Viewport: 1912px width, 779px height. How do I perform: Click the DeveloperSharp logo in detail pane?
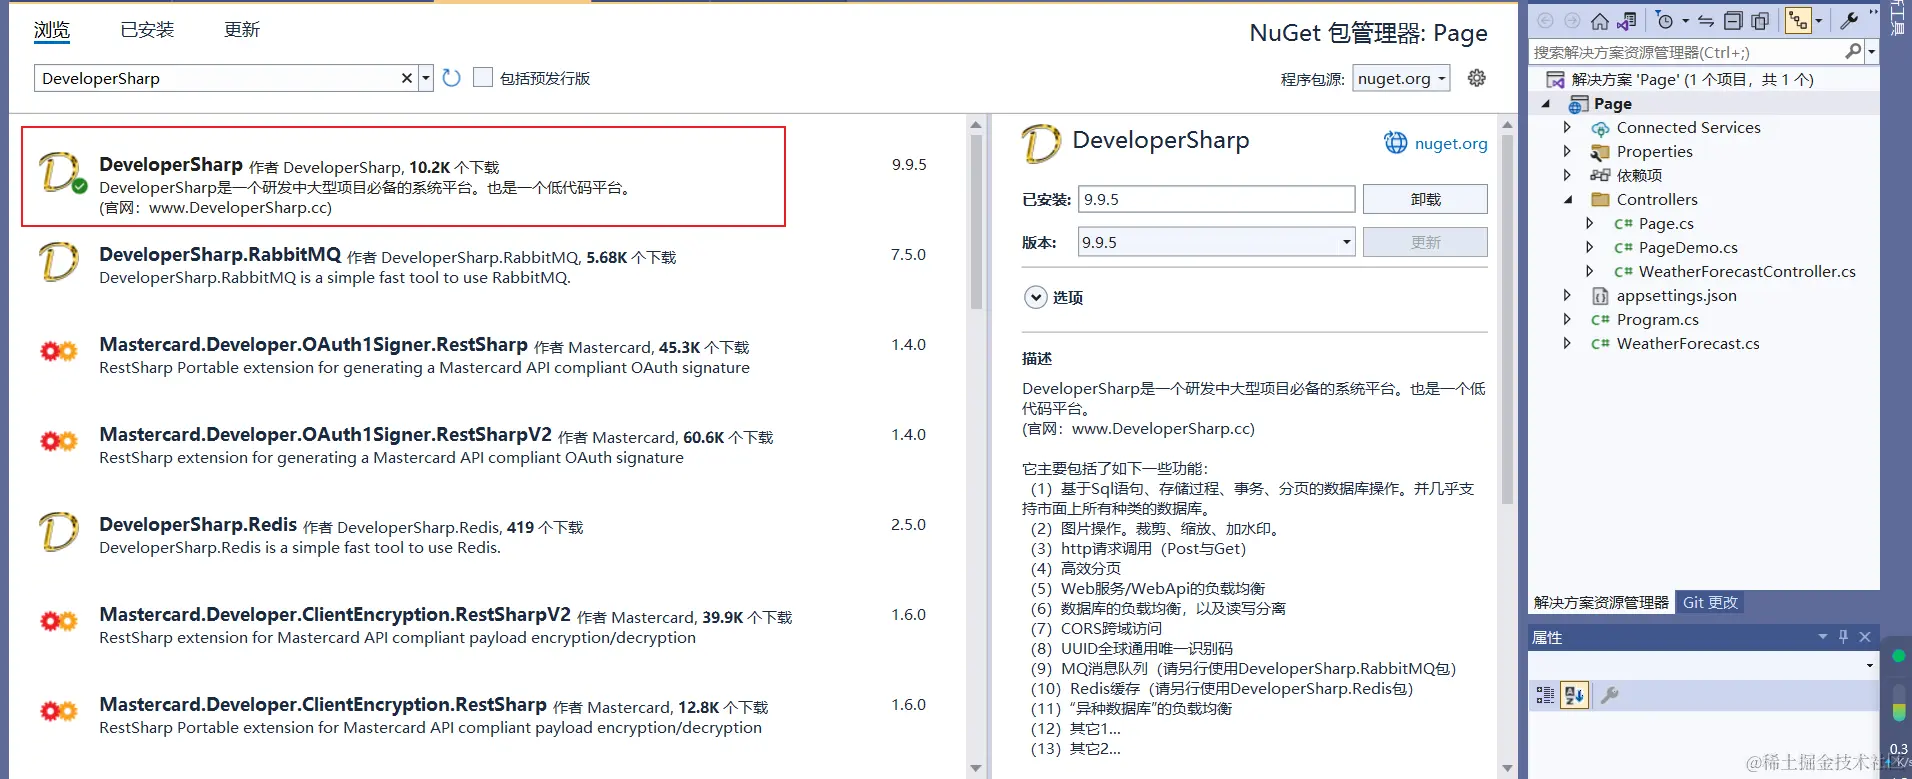1041,144
